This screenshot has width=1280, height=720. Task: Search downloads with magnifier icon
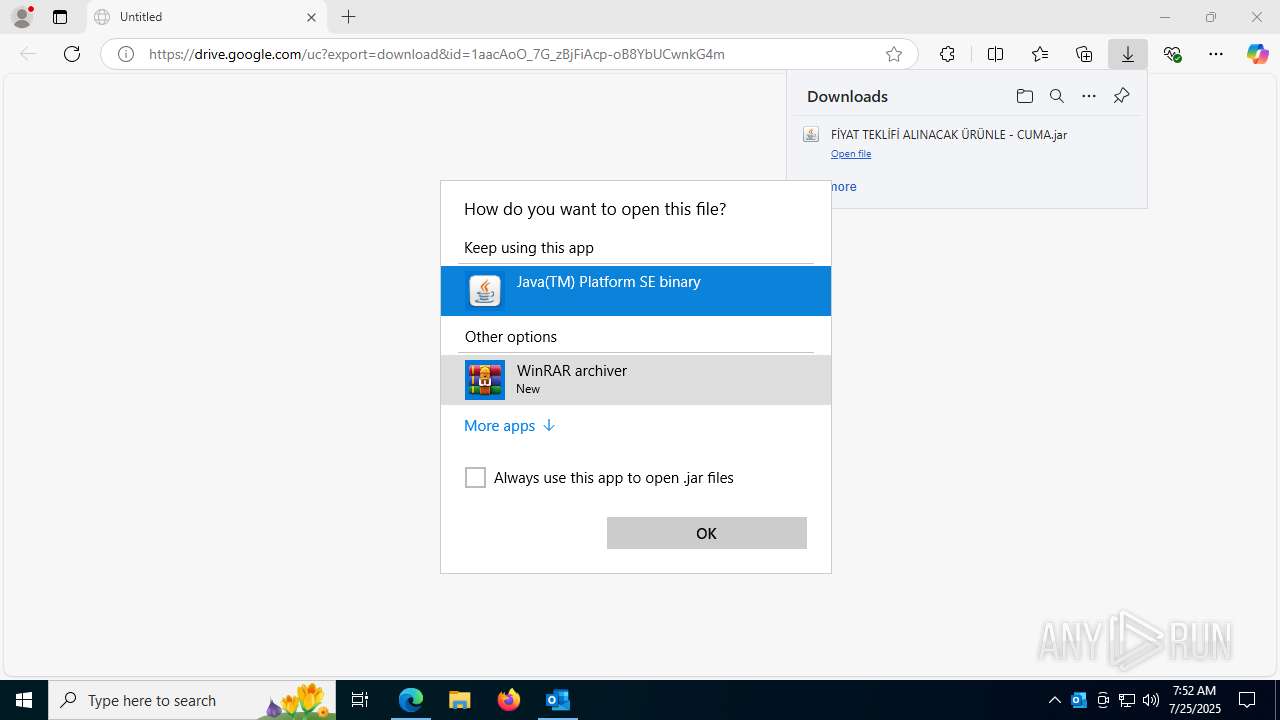(1056, 96)
